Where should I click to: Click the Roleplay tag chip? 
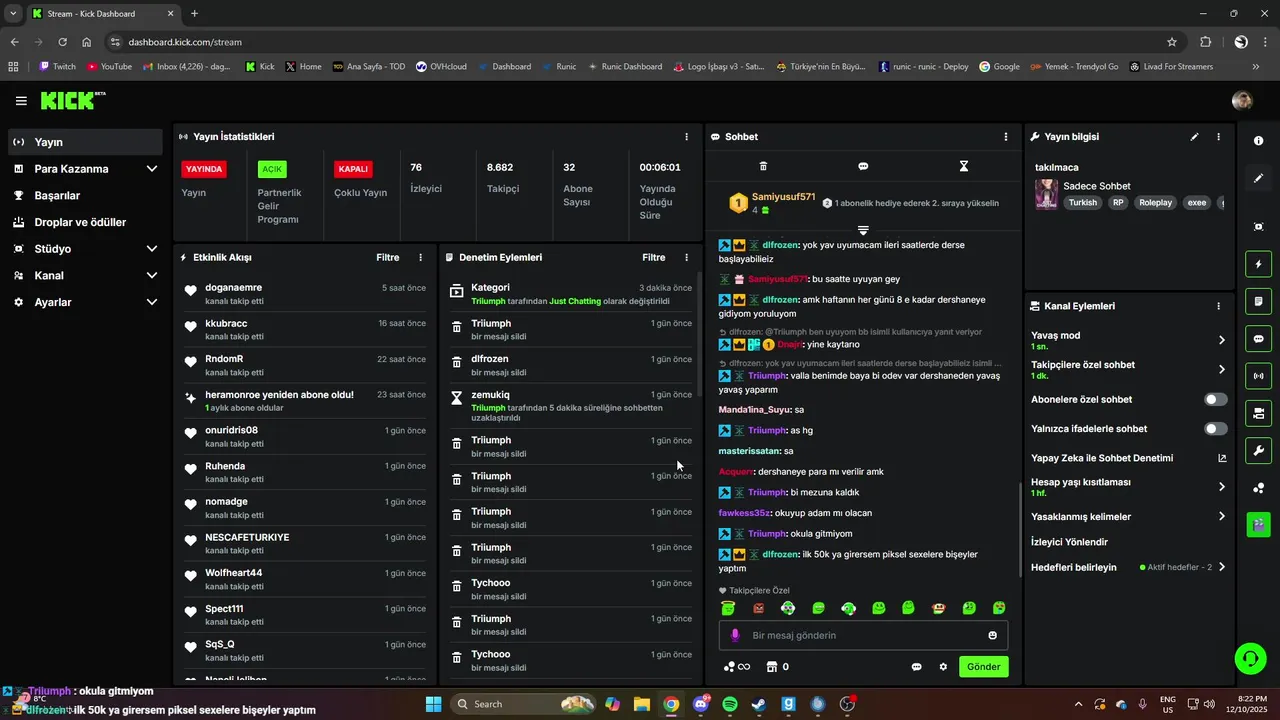point(1155,202)
